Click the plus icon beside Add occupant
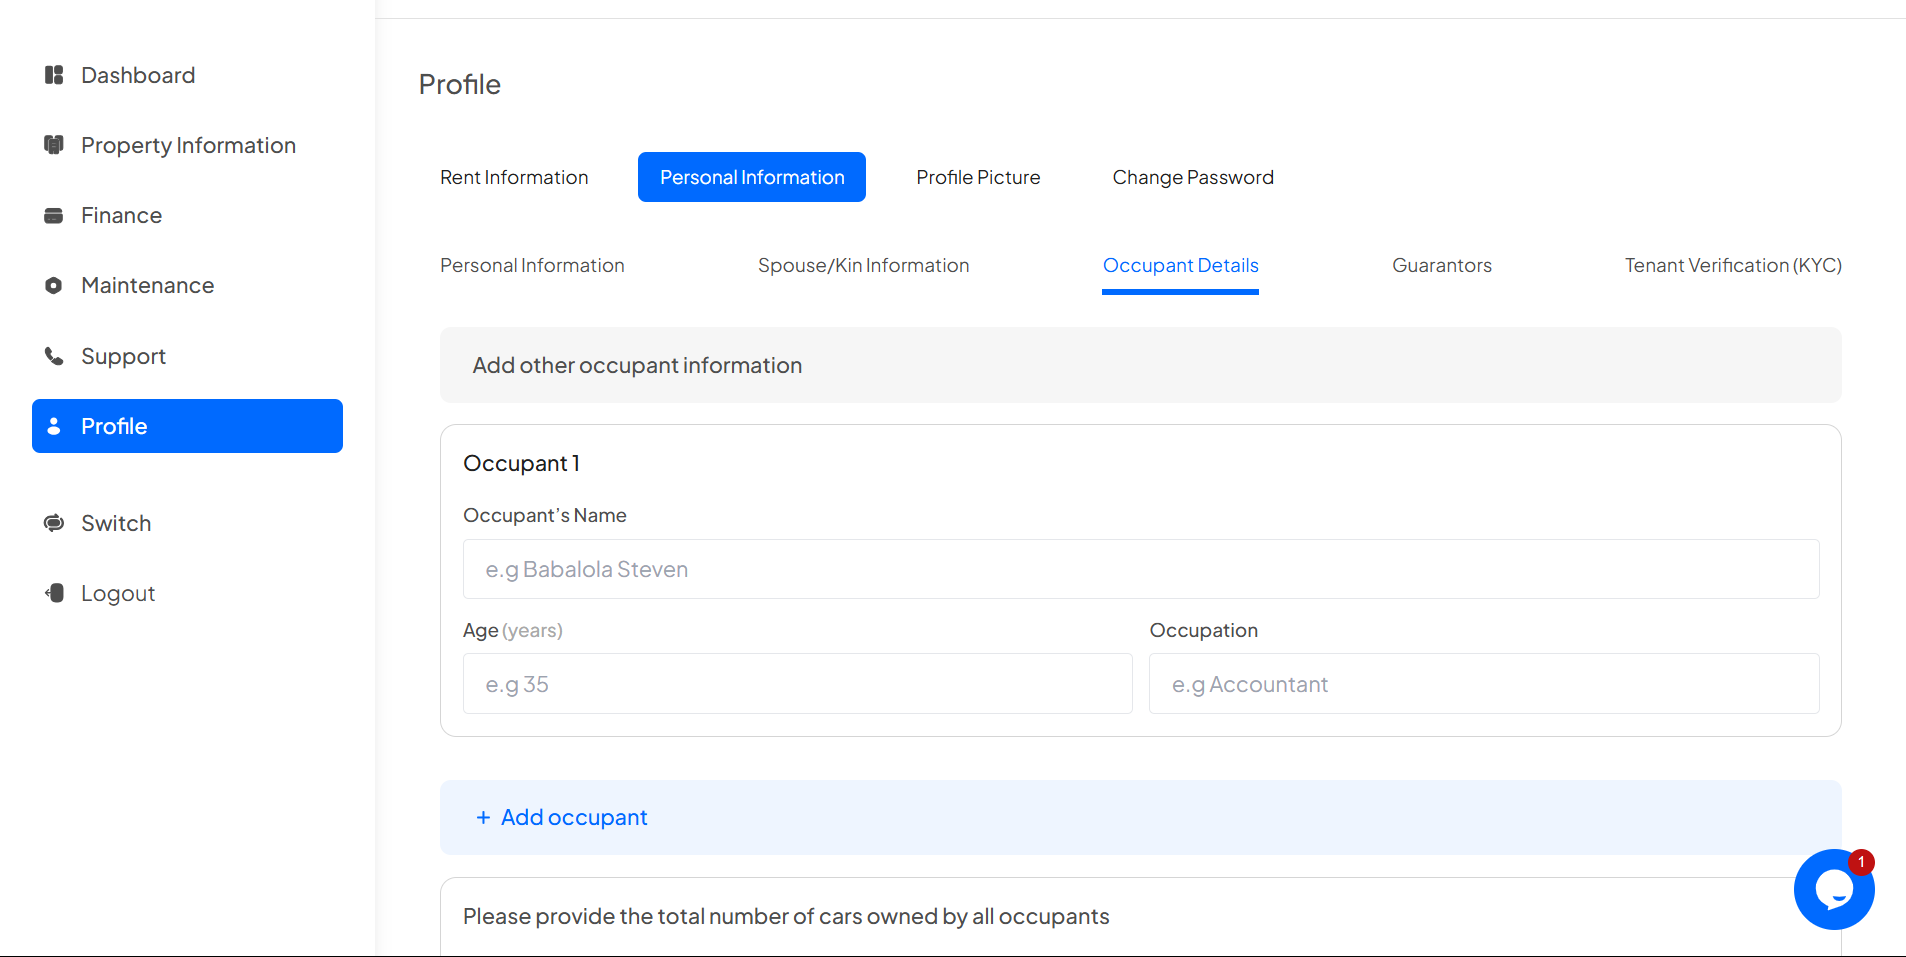The height and width of the screenshot is (957, 1906). [483, 818]
